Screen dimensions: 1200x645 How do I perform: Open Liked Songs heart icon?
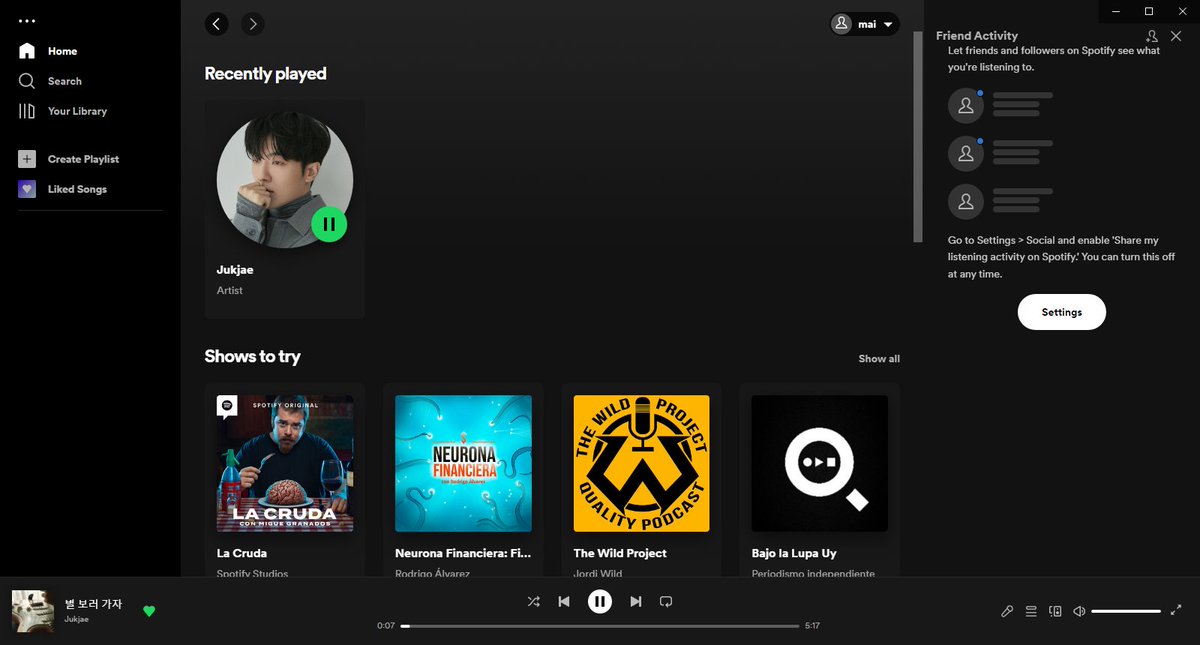pyautogui.click(x=27, y=189)
